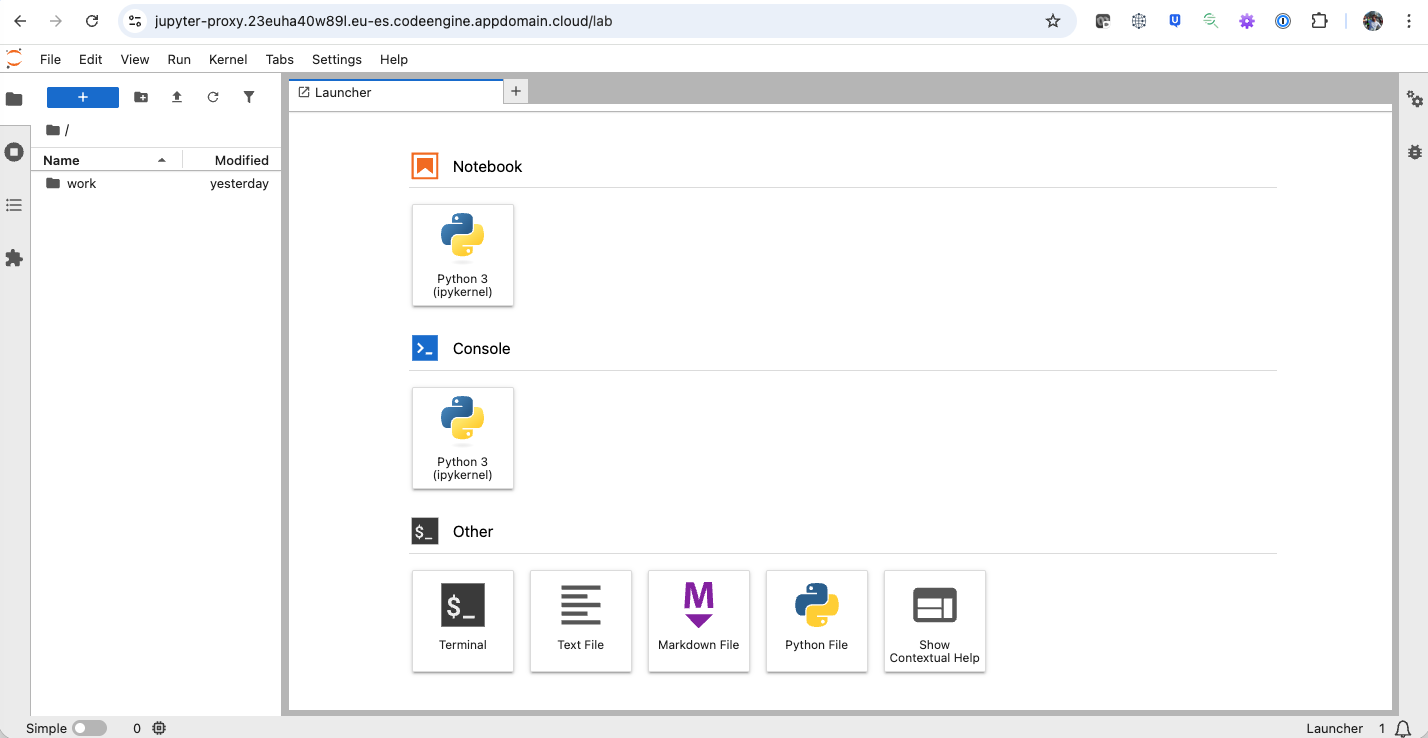This screenshot has width=1428, height=738.
Task: Show Contextual Help from launcher
Action: [x=935, y=621]
